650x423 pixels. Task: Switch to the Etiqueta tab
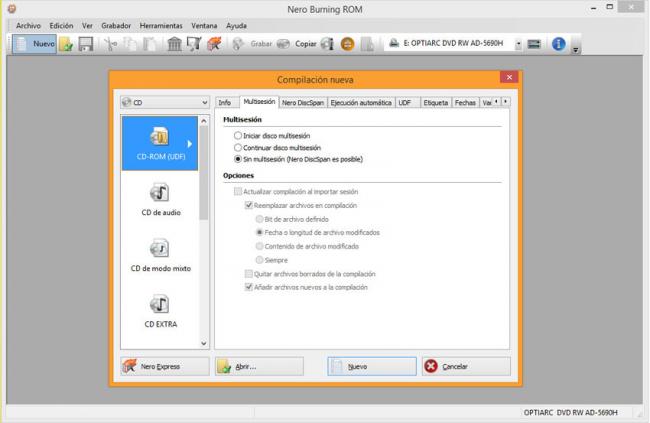tap(436, 102)
